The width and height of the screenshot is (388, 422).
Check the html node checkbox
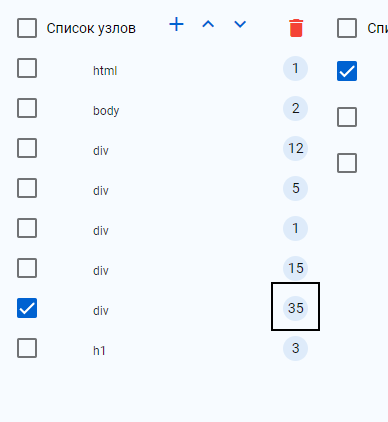coord(27,68)
